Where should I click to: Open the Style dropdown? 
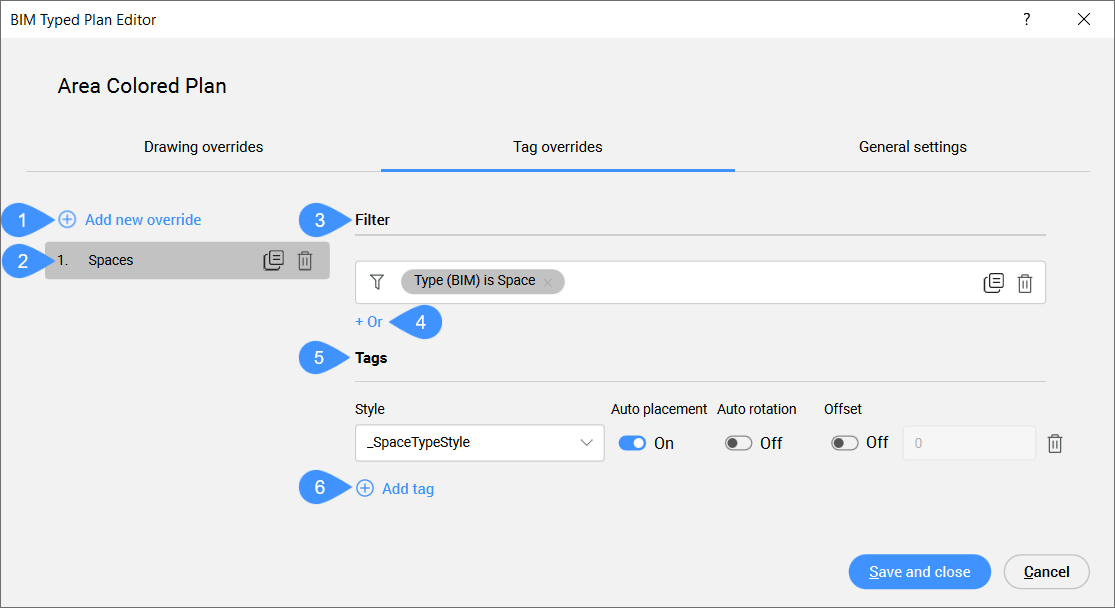(x=479, y=443)
